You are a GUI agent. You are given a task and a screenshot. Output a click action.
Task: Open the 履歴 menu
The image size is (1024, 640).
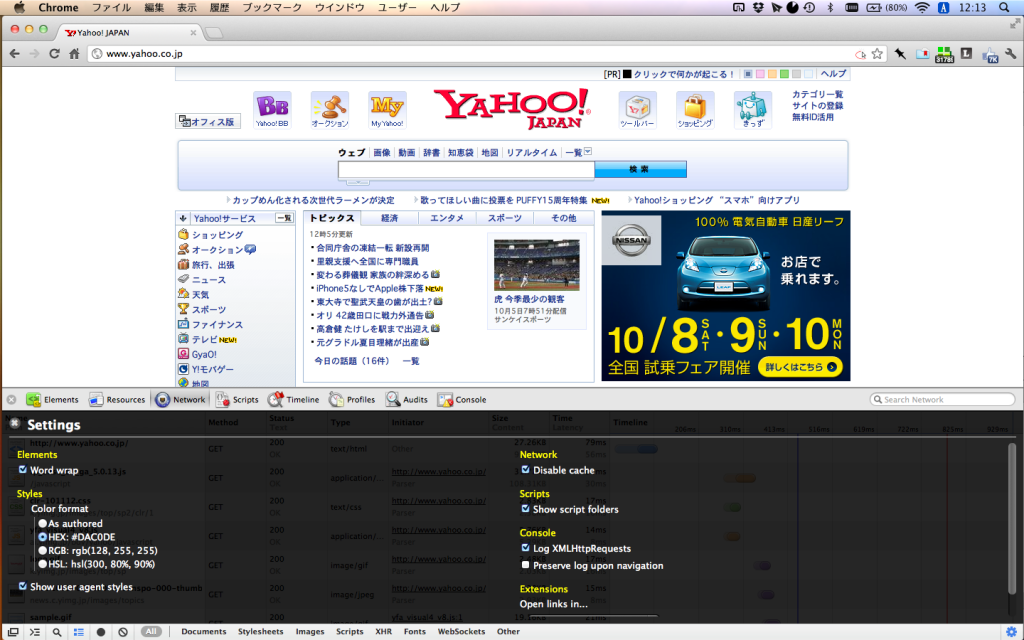coord(219,7)
